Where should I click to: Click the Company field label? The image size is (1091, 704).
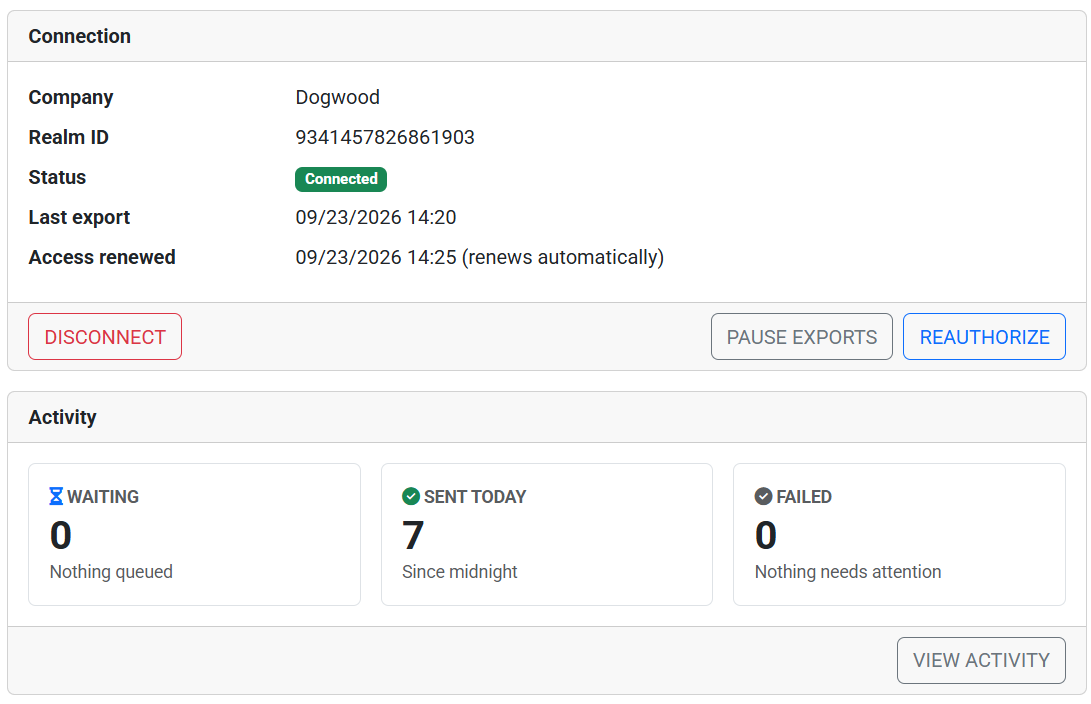click(71, 97)
